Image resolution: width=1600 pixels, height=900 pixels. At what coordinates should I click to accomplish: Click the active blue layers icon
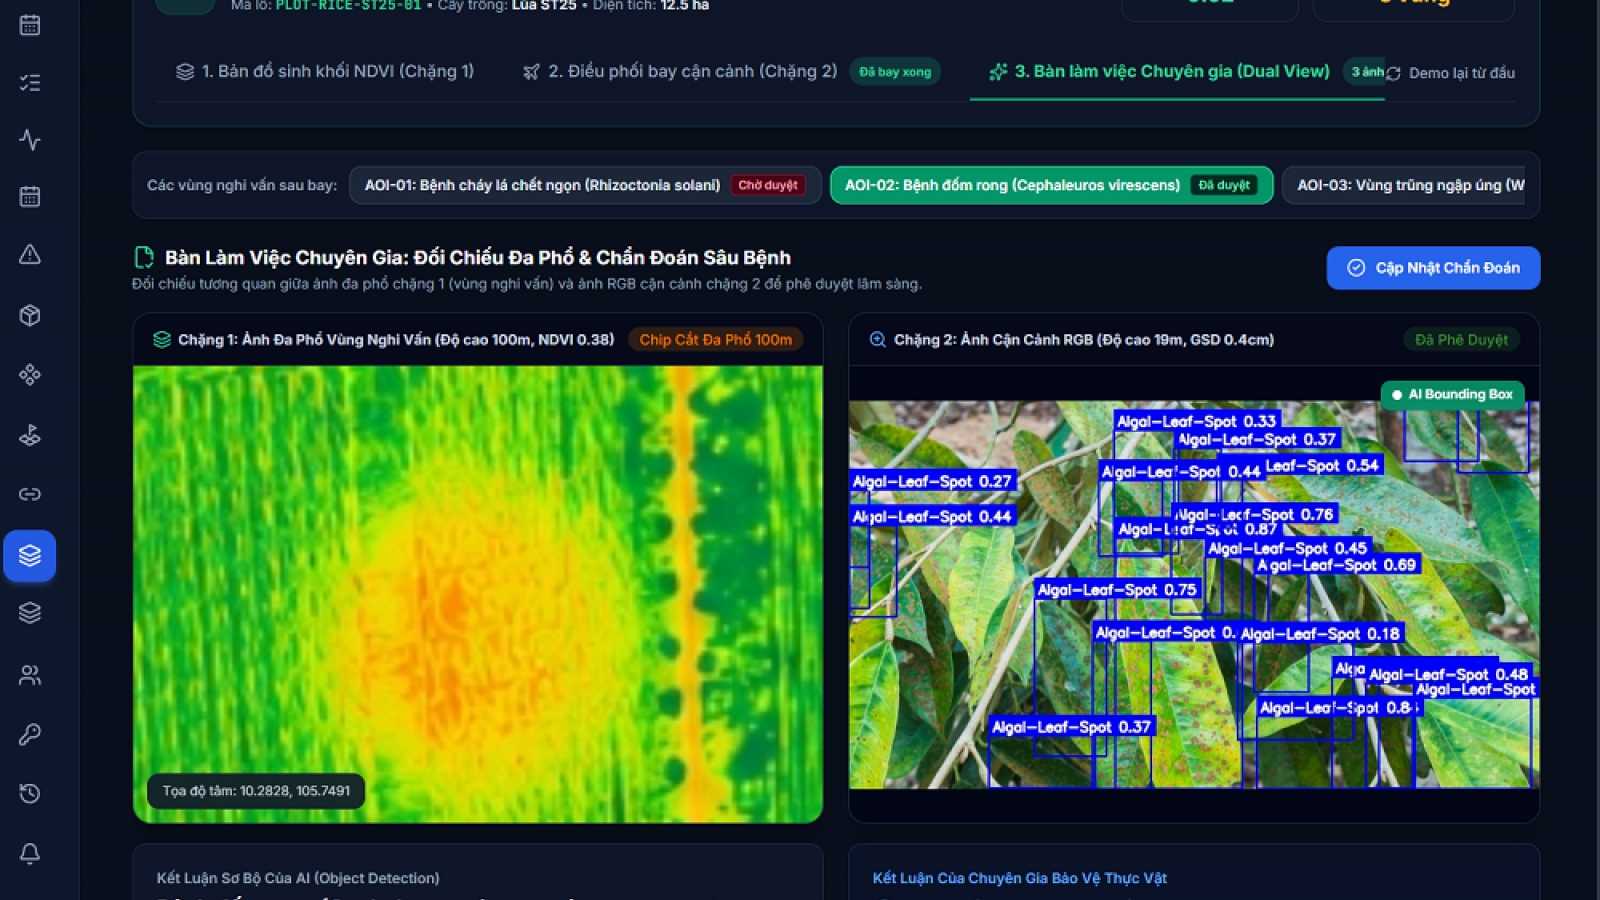pos(30,555)
